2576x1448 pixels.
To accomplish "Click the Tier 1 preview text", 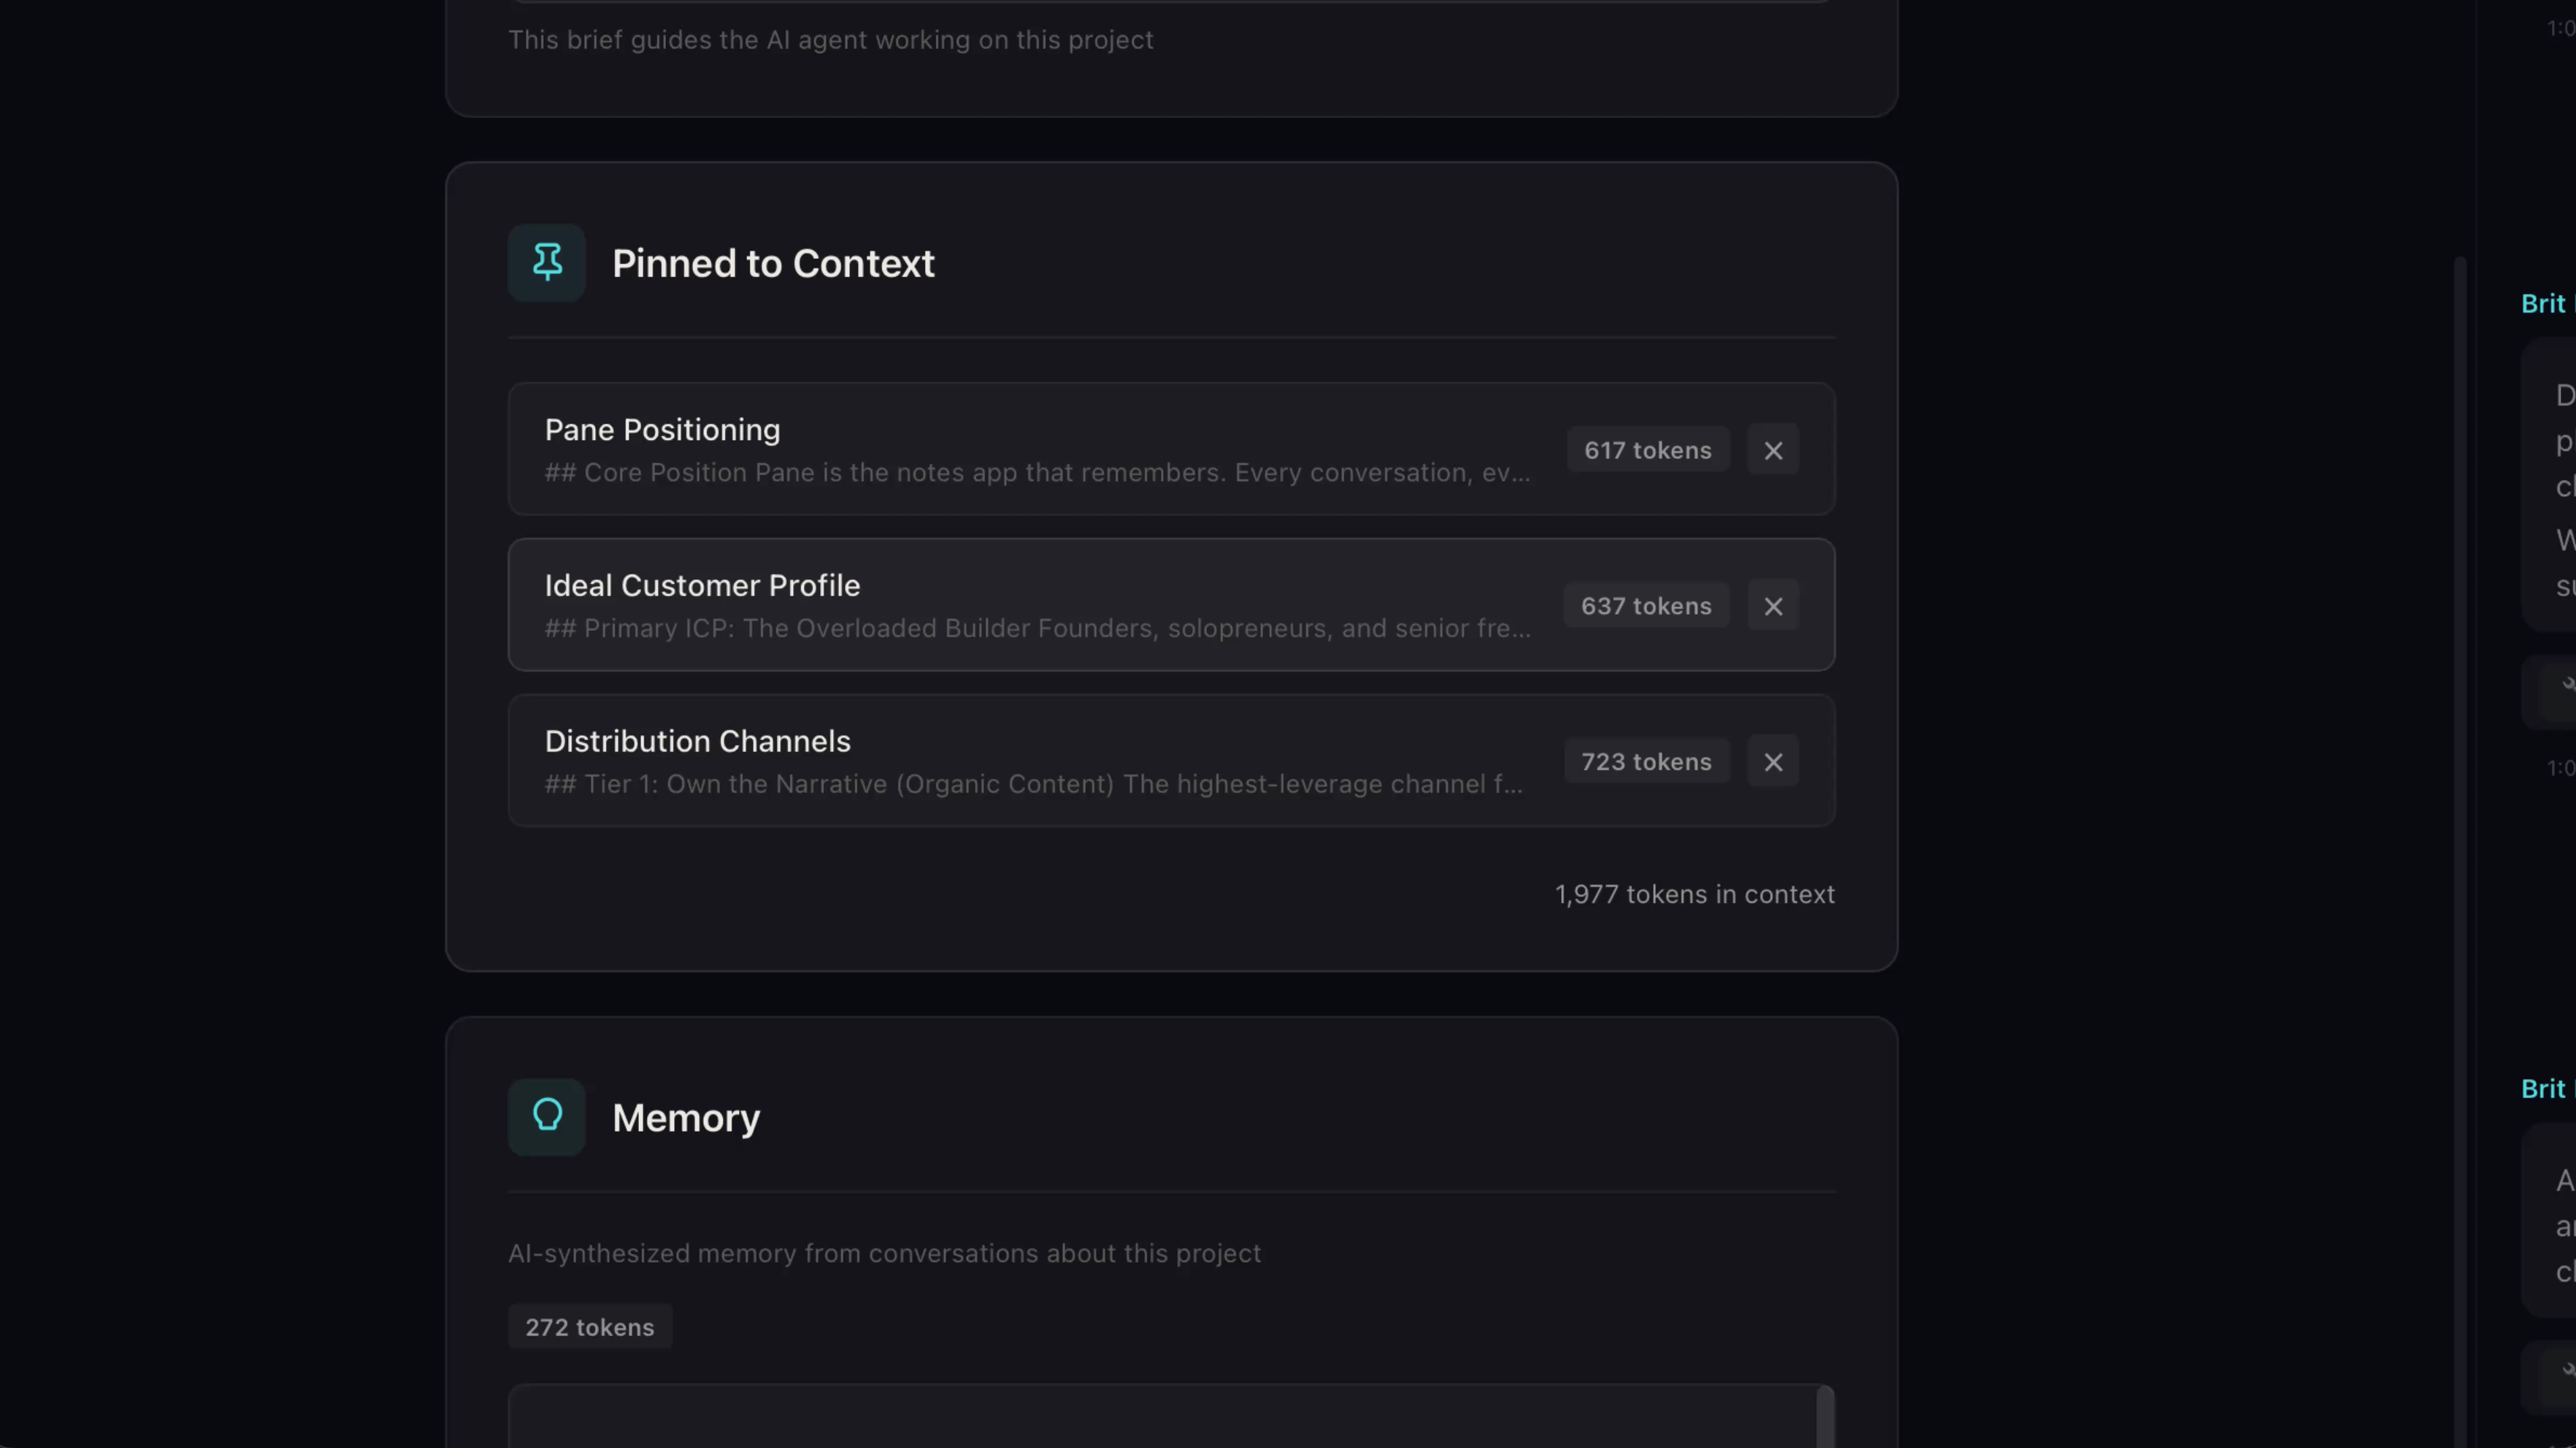I will tap(1034, 784).
